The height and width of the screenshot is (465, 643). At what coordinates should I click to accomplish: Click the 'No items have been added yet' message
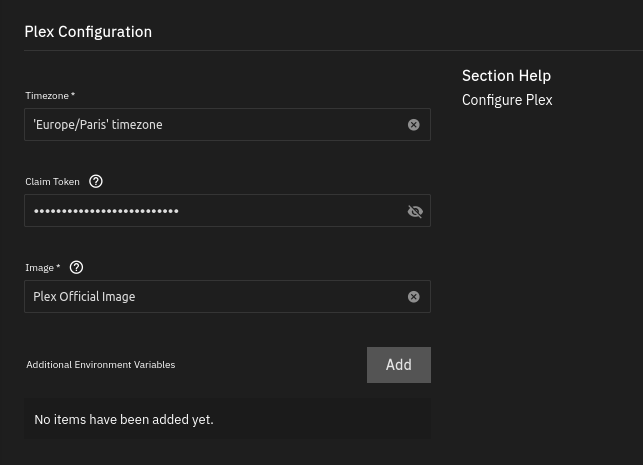(x=123, y=420)
